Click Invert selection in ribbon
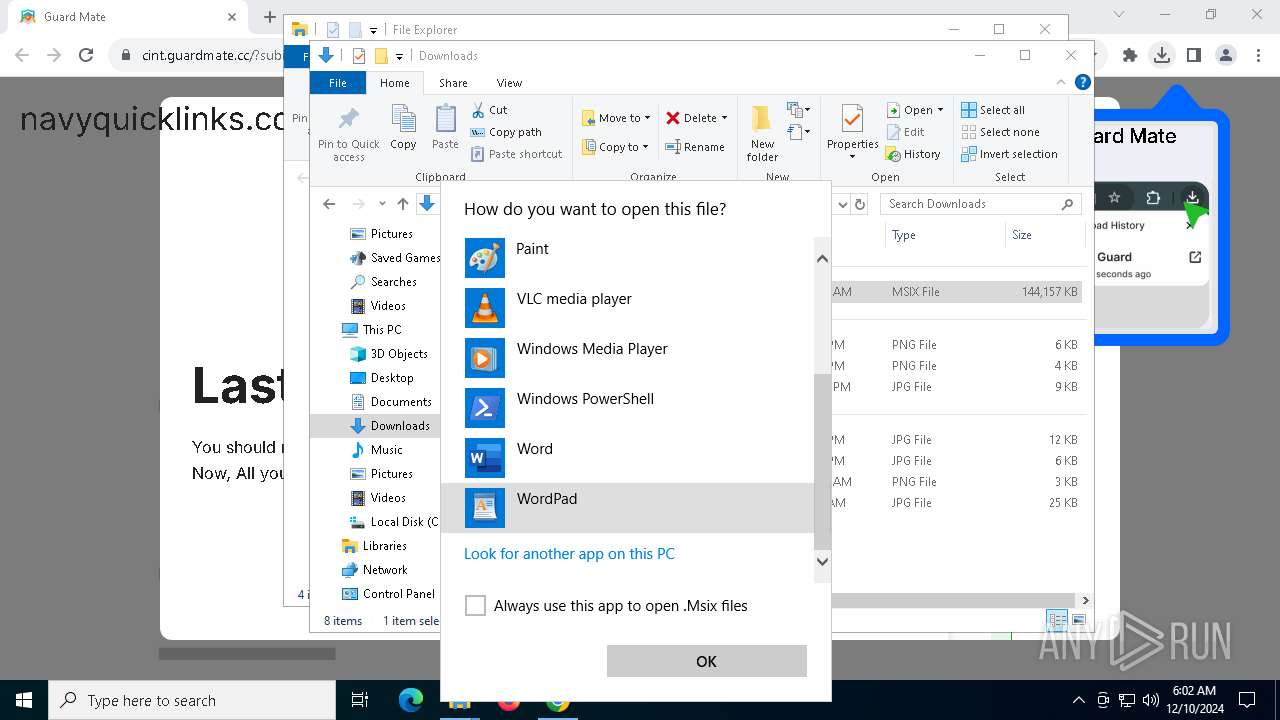 coord(1009,154)
